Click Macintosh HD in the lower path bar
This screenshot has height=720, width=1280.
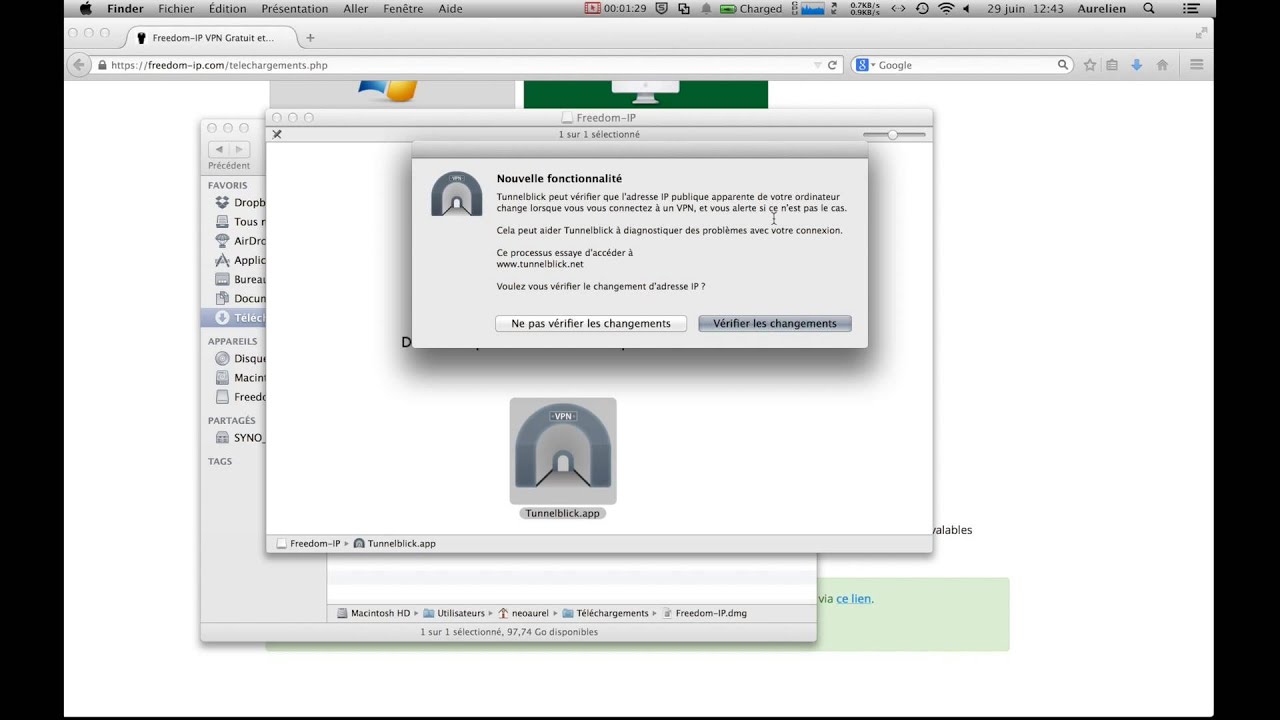[x=373, y=613]
